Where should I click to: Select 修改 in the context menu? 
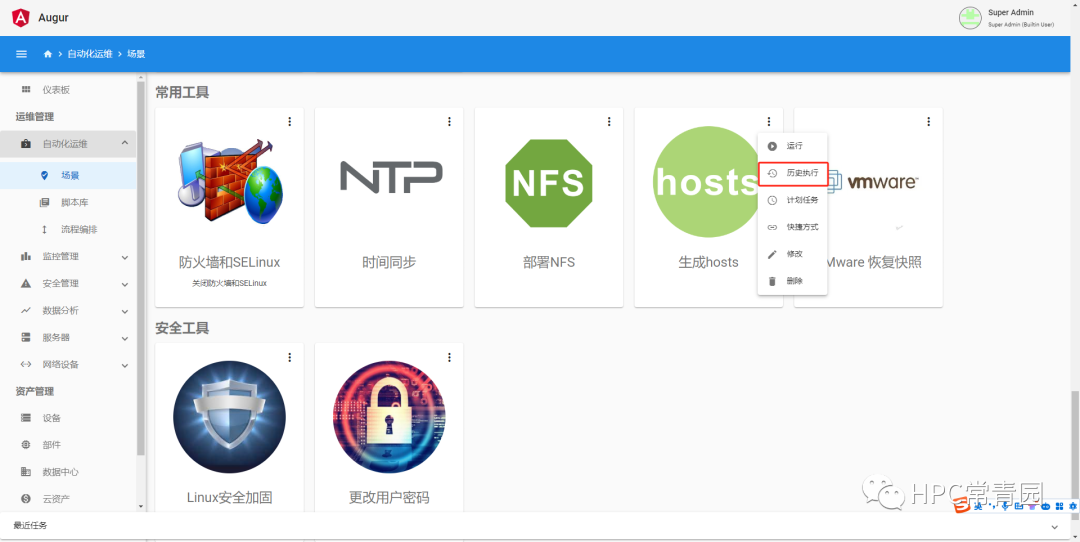tap(792, 254)
